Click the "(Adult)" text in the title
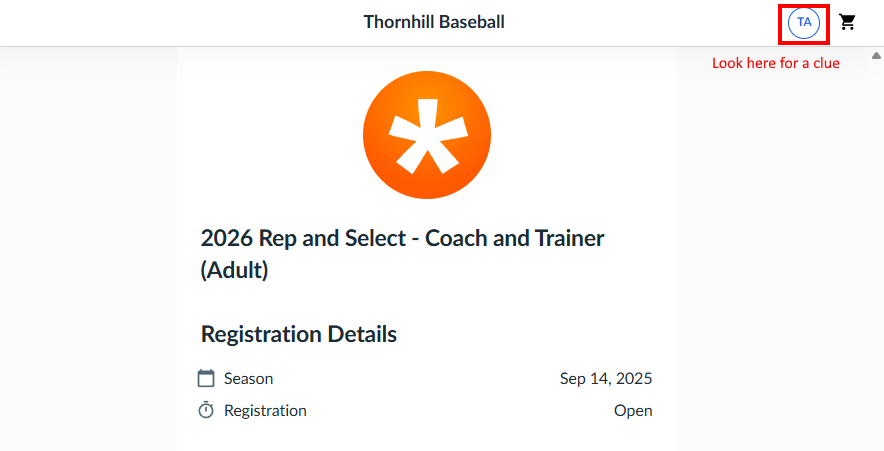 click(234, 270)
